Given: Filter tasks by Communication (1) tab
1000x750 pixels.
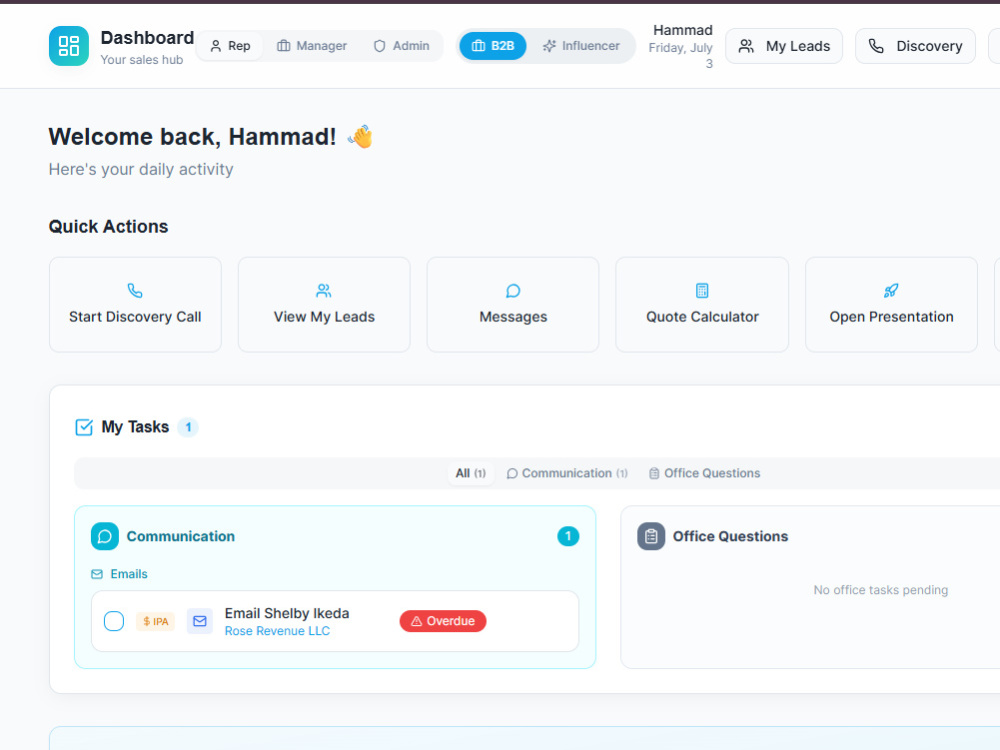Looking at the screenshot, I should [x=567, y=473].
